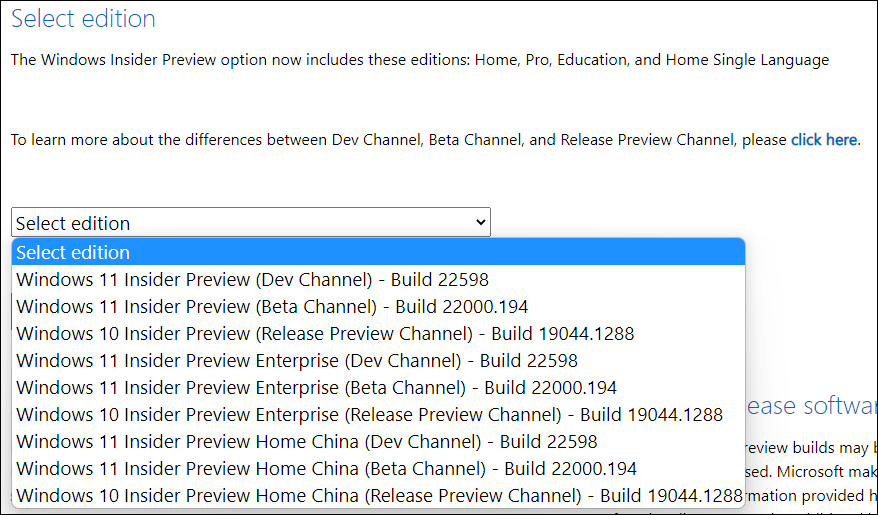Select Windows 11 Insider Preview (Beta Channel) Build 22000.194
Screen dimensions: 878x515
[x=379, y=306]
